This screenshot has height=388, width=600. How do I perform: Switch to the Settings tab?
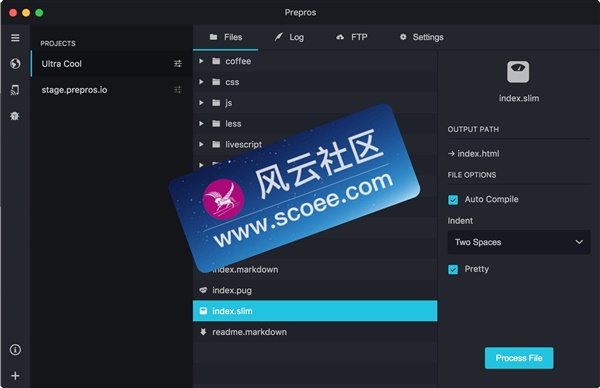[x=421, y=37]
